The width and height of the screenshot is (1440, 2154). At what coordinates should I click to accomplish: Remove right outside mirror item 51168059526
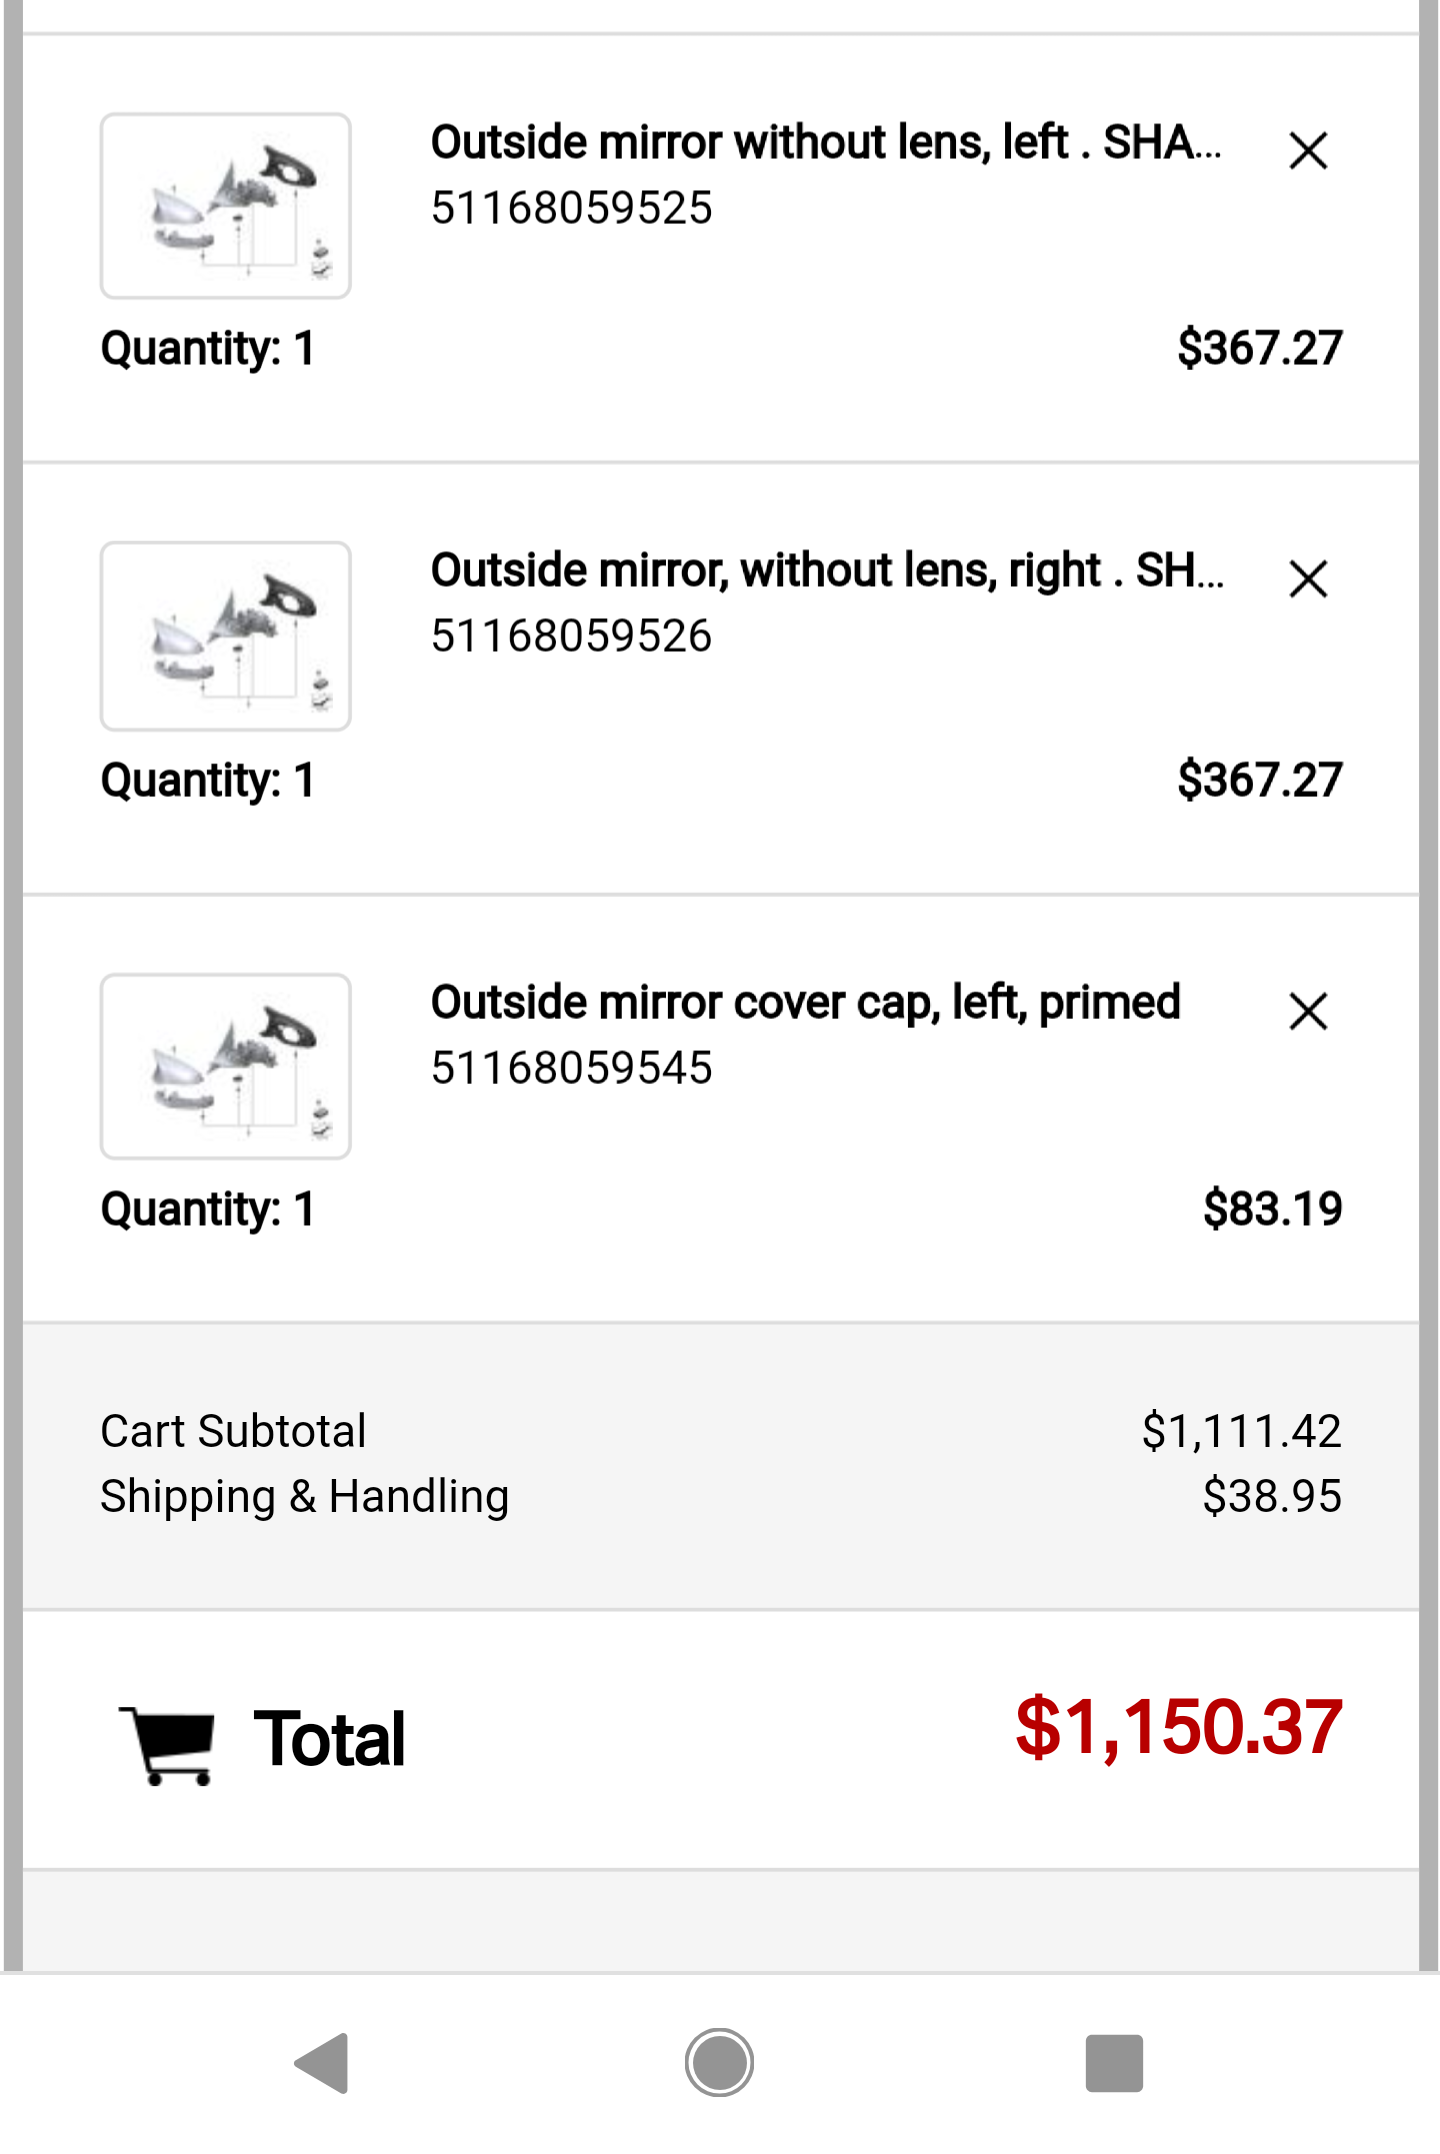click(x=1307, y=579)
